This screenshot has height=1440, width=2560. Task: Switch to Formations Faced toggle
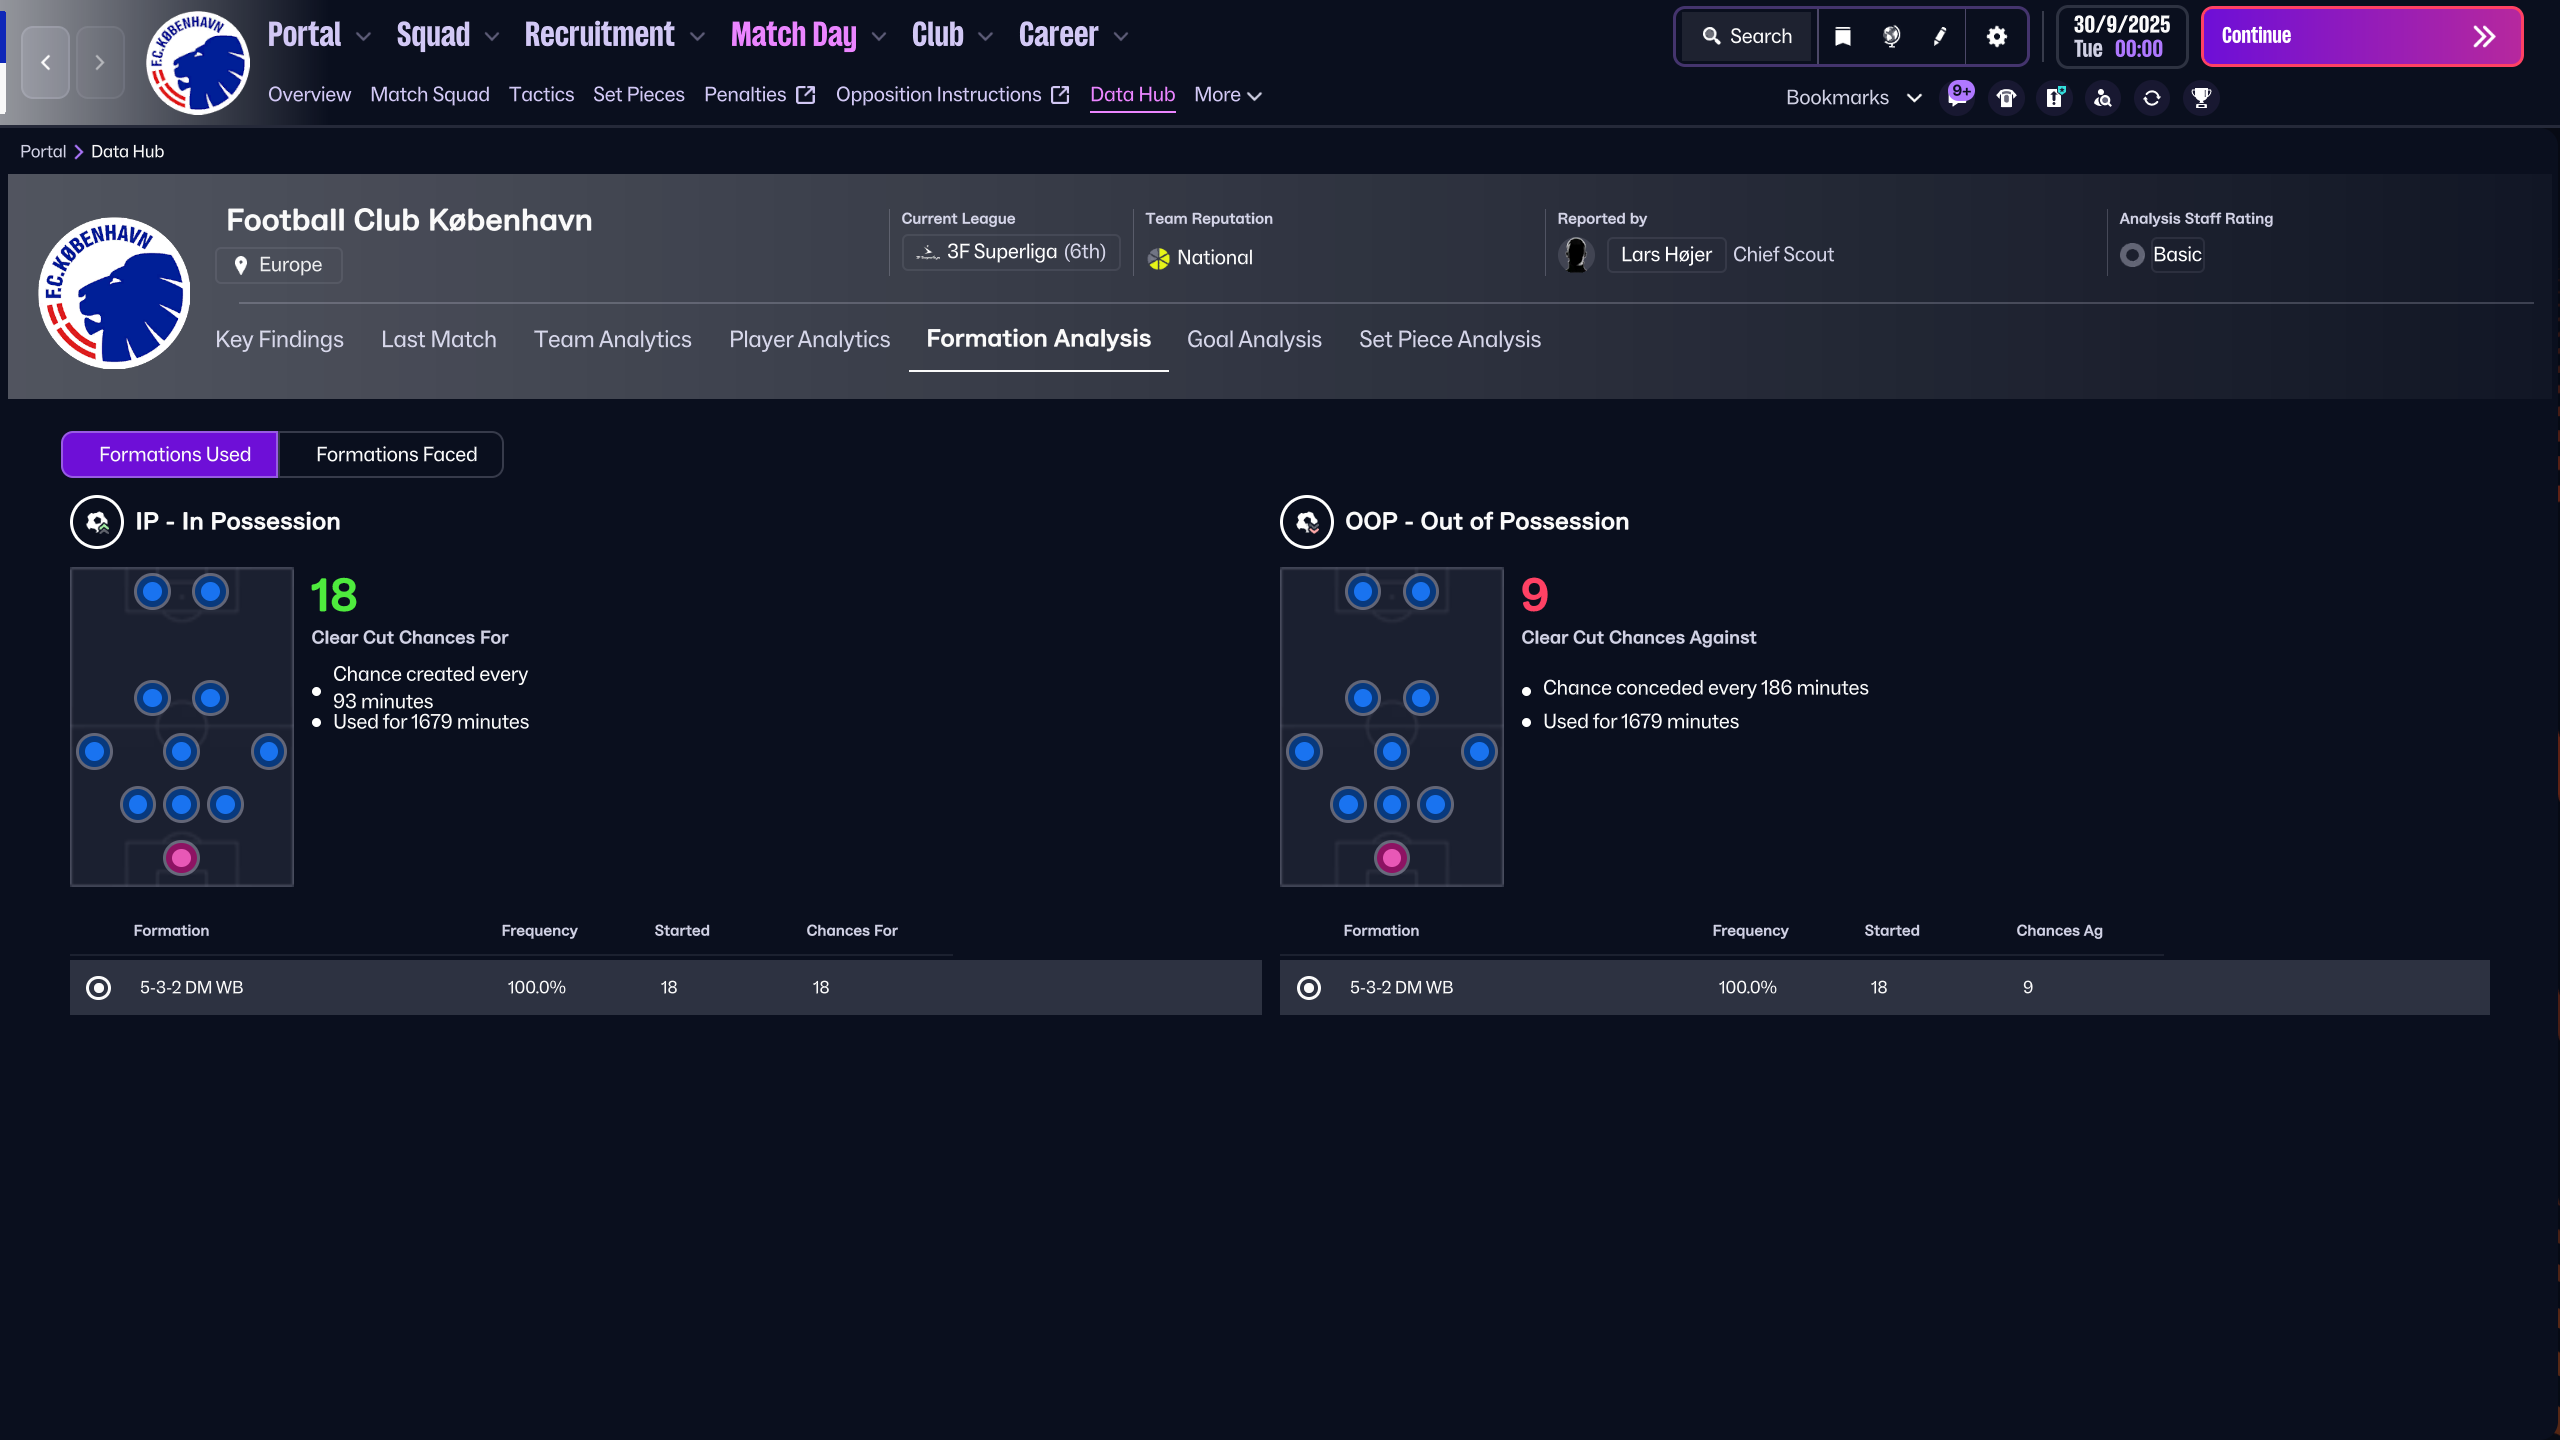click(x=396, y=455)
